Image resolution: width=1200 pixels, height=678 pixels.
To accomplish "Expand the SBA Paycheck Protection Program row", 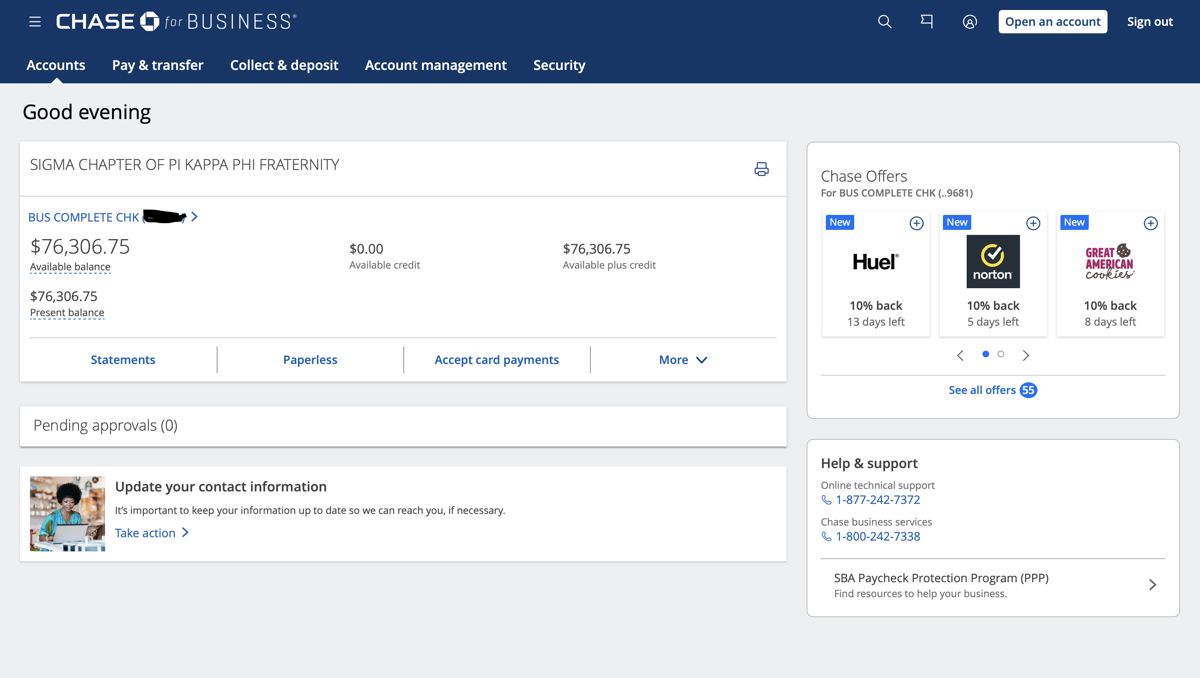I will click(x=993, y=585).
